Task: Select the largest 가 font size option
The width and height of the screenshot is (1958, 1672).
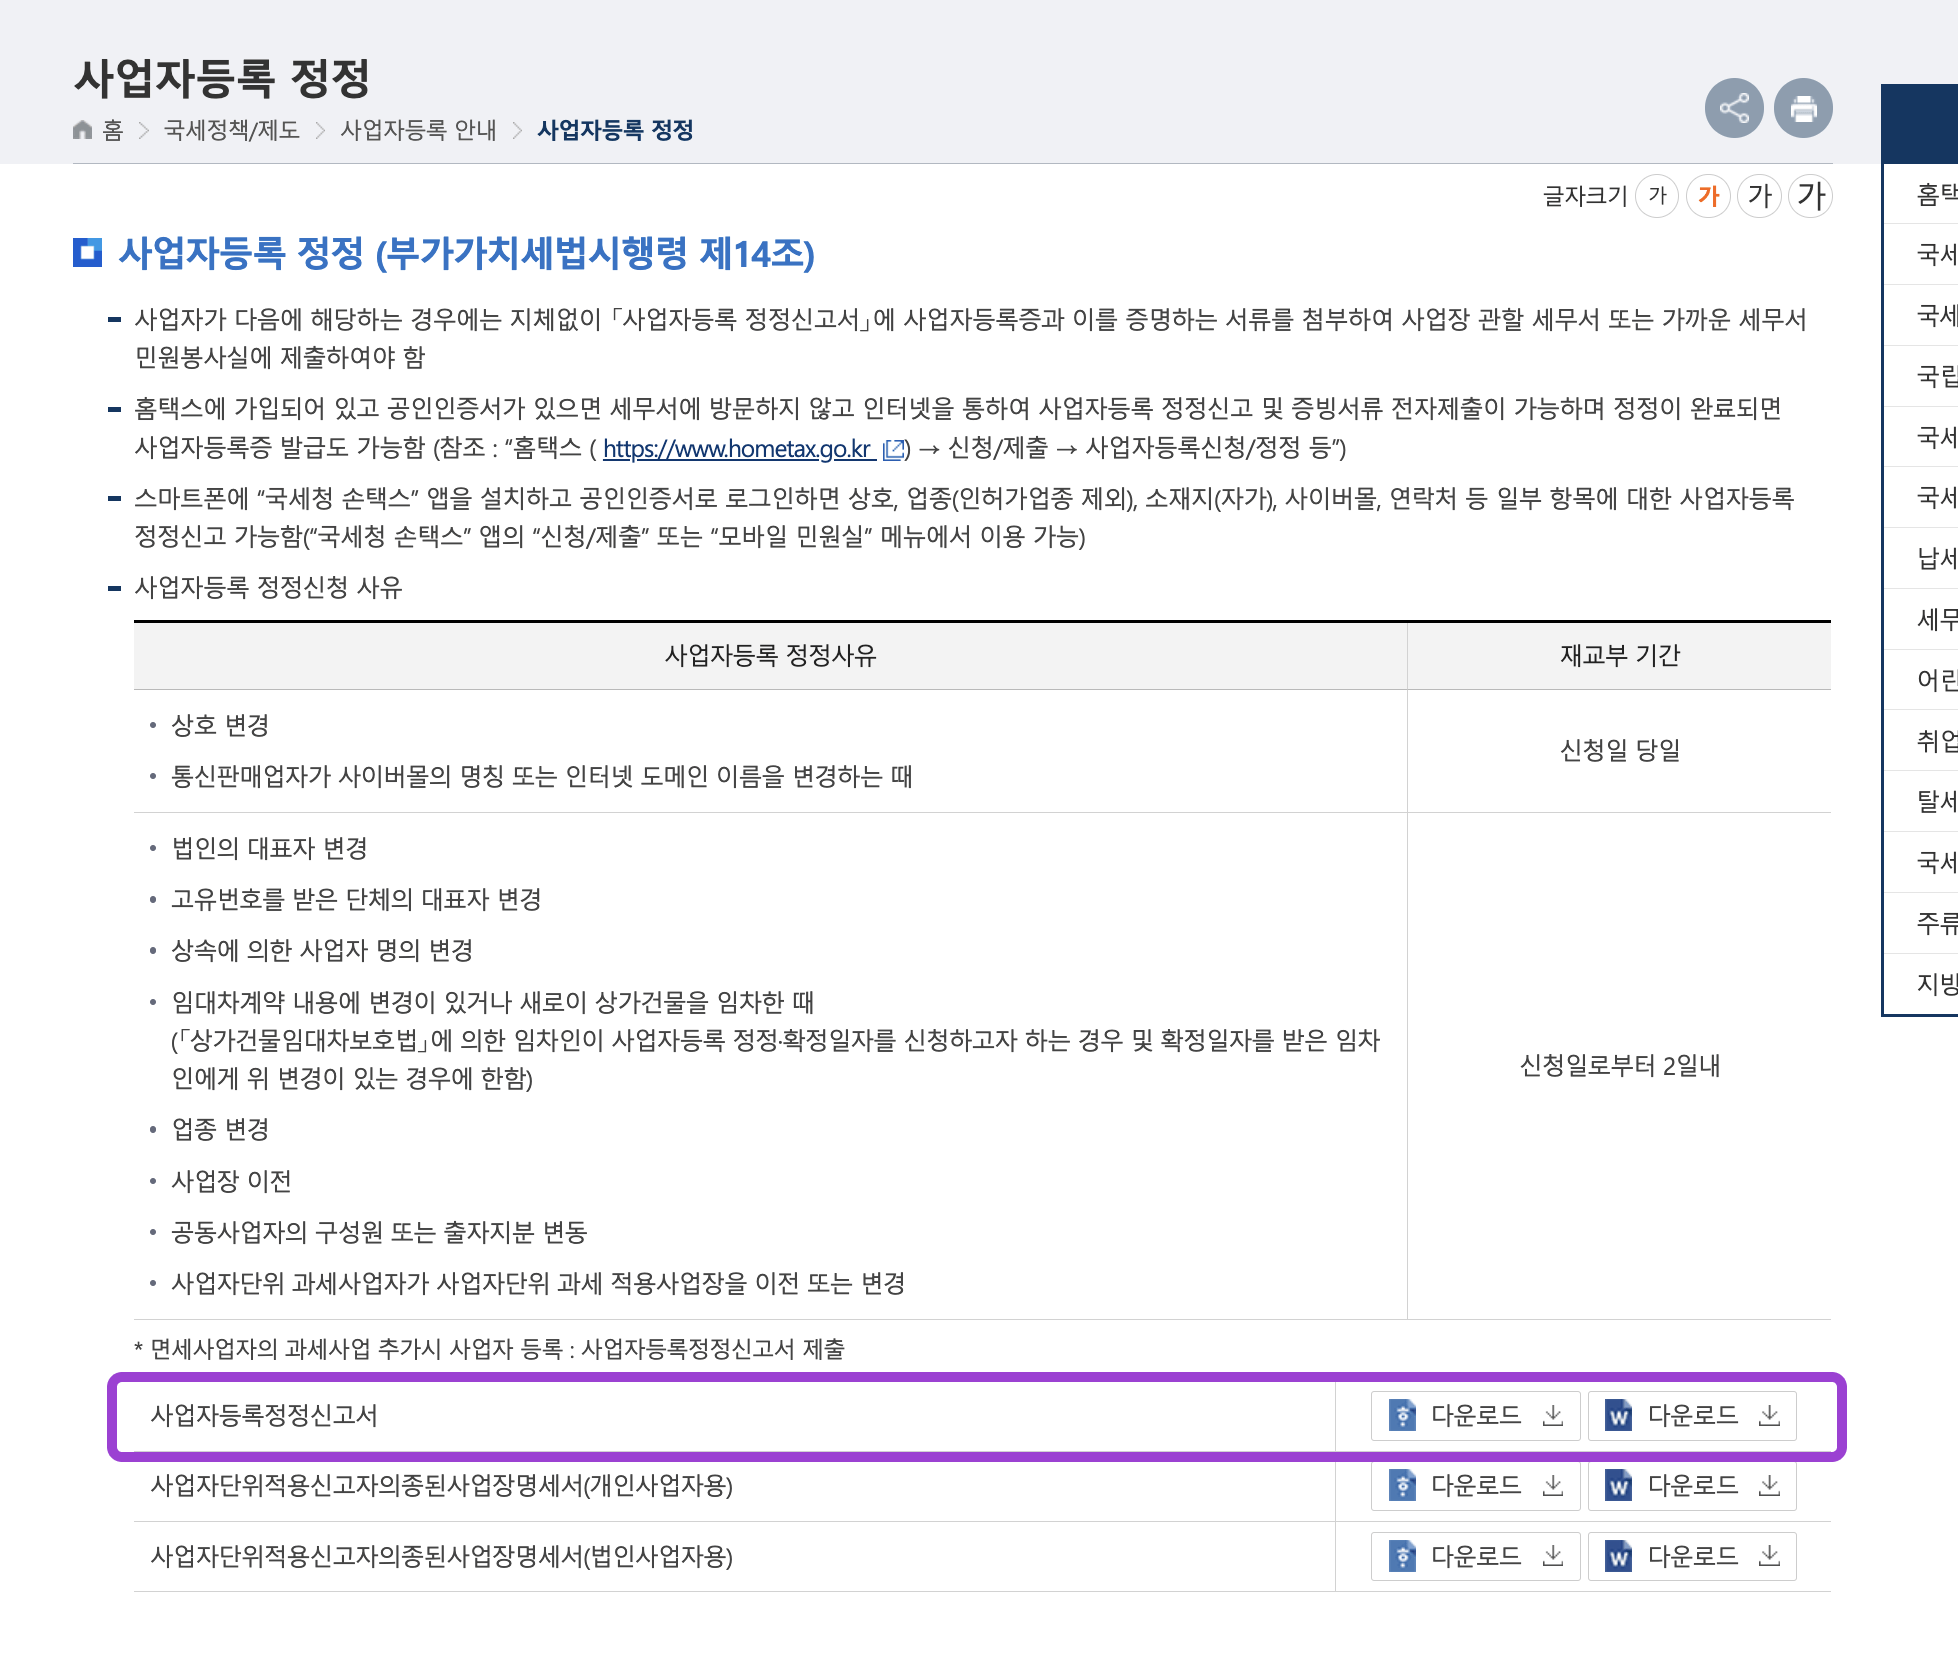Action: pyautogui.click(x=1809, y=196)
